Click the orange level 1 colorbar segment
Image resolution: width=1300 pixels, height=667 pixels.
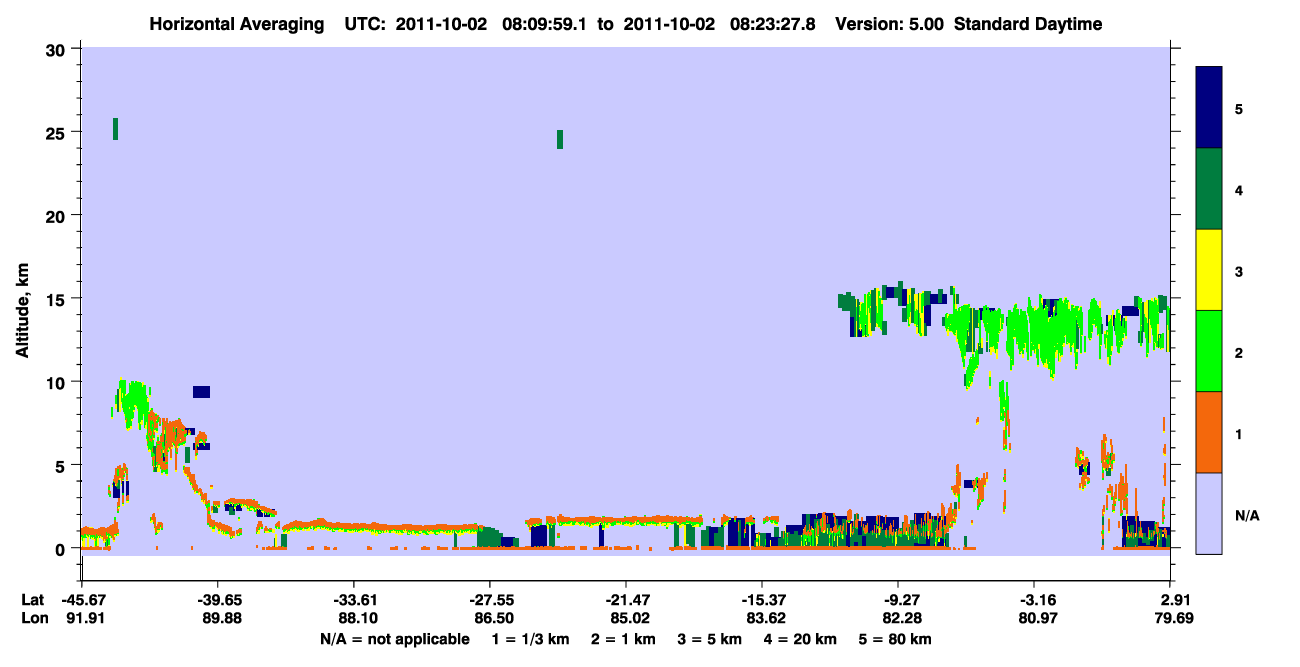(1209, 432)
